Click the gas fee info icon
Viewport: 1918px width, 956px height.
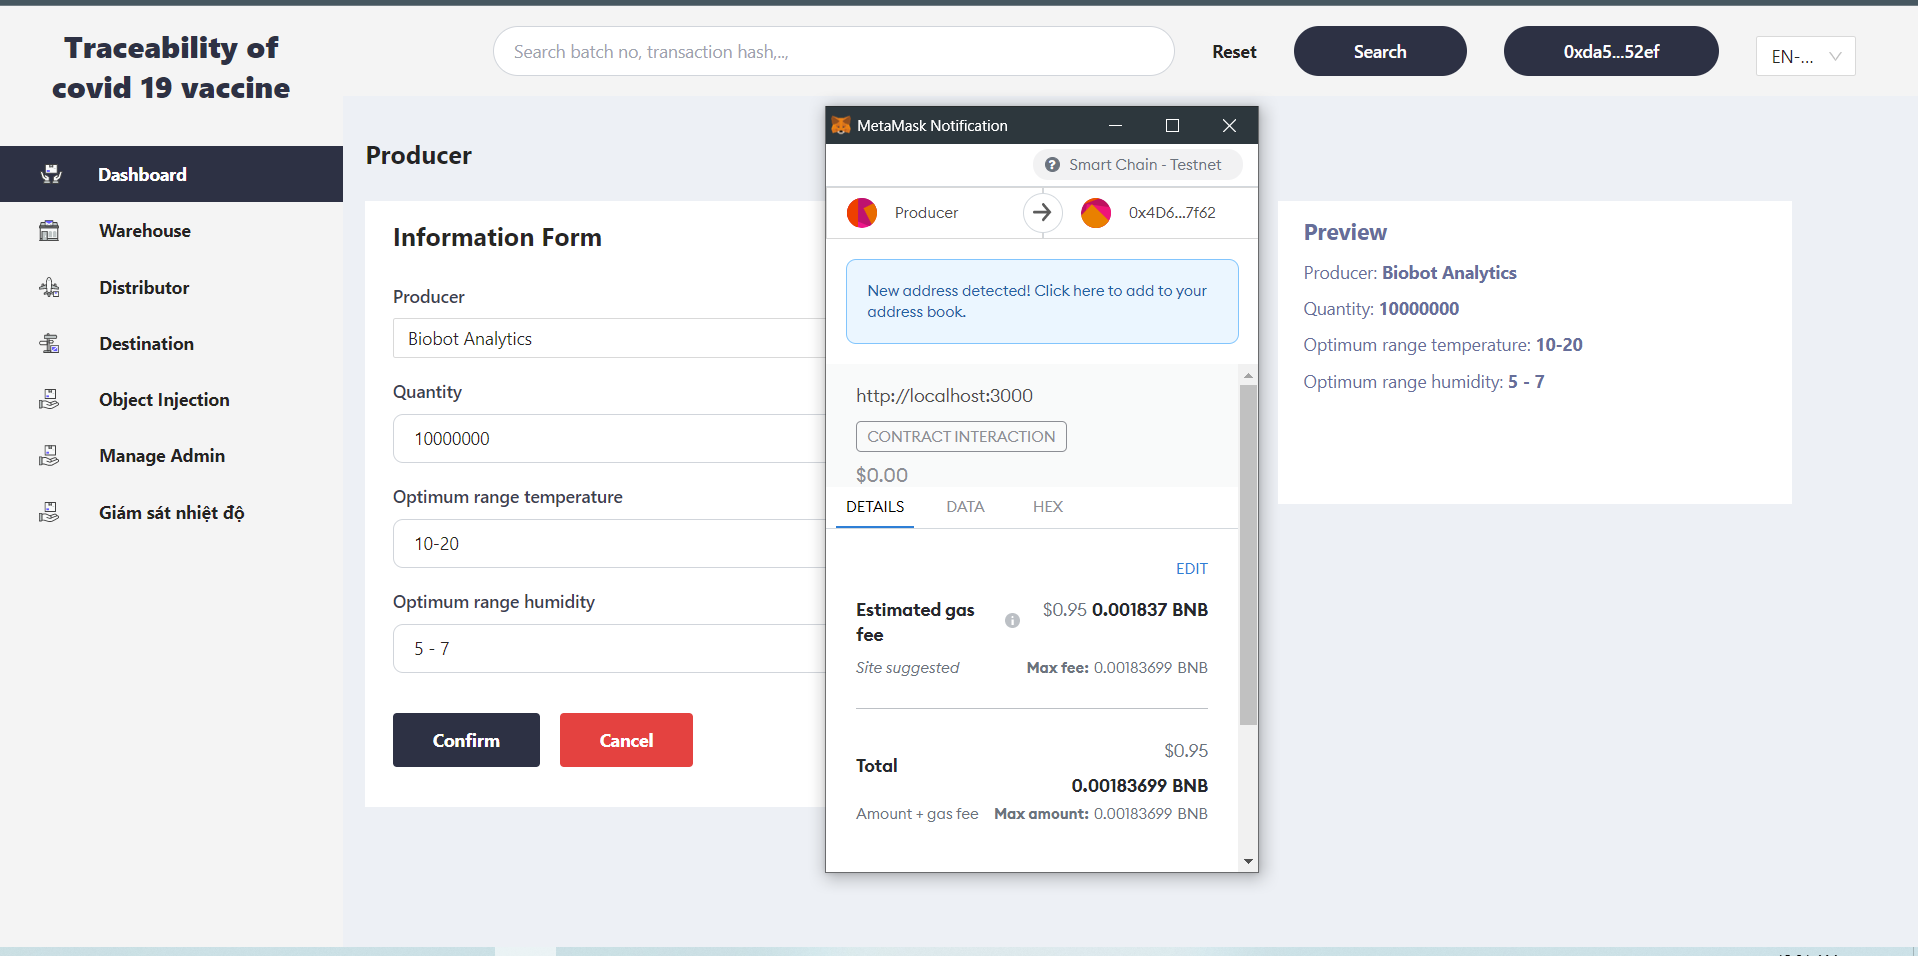(x=1012, y=621)
